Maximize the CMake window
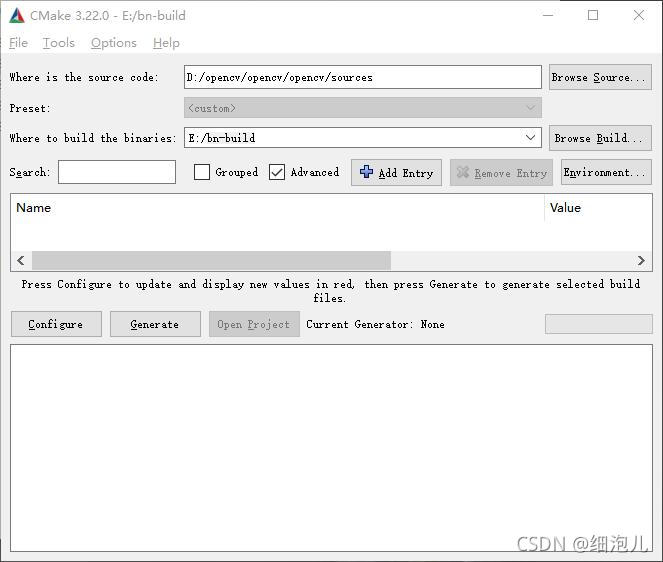Image resolution: width=663 pixels, height=562 pixels. (x=593, y=16)
